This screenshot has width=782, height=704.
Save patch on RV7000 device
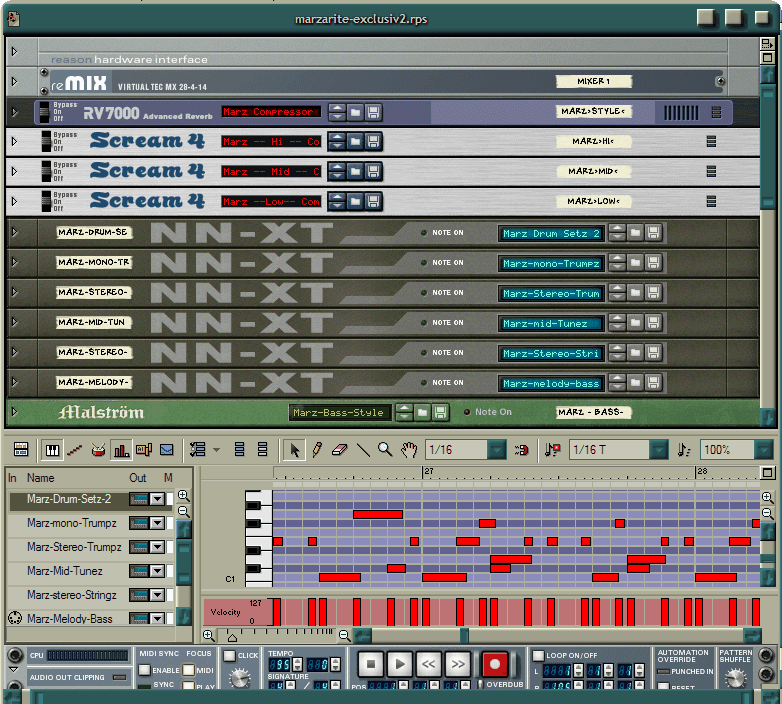[x=373, y=112]
